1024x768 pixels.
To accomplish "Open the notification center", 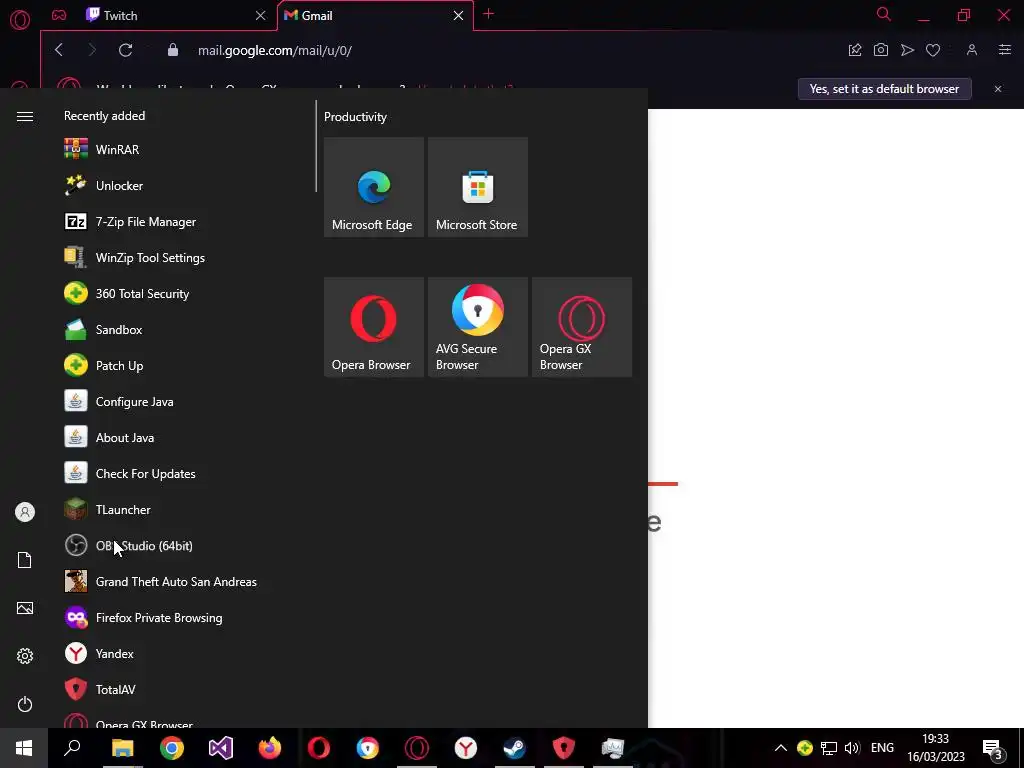I will tap(993, 748).
